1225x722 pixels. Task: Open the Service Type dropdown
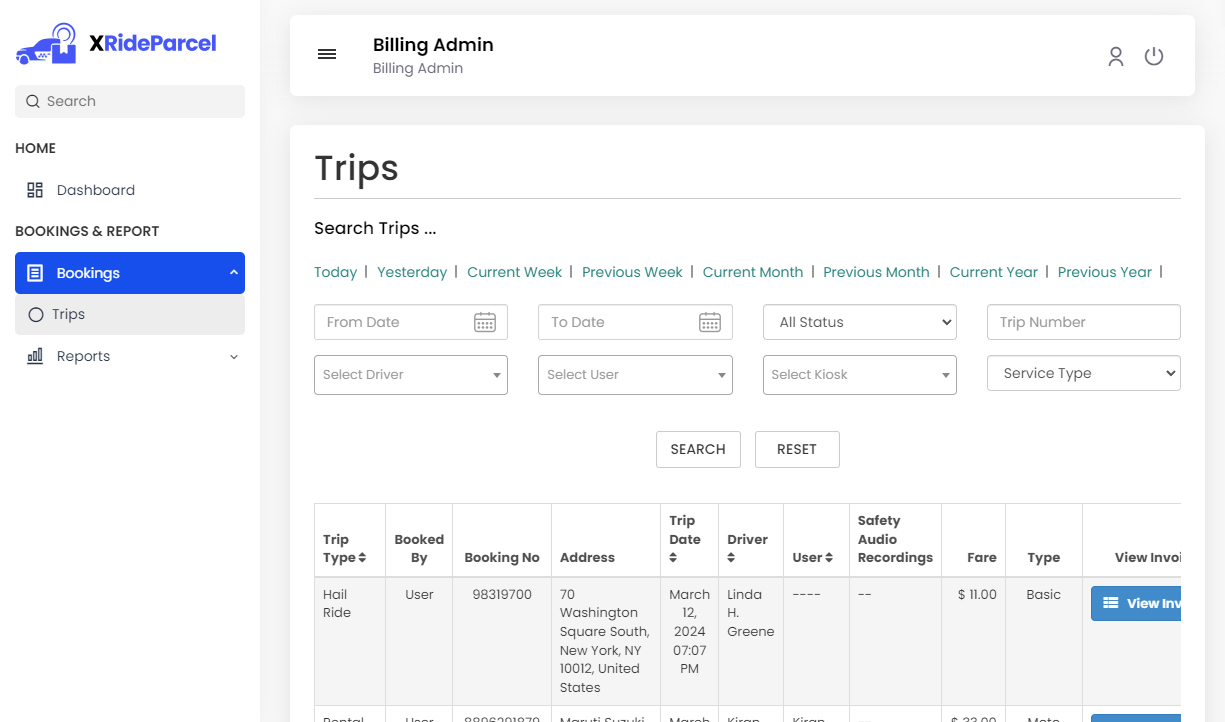coord(1083,373)
